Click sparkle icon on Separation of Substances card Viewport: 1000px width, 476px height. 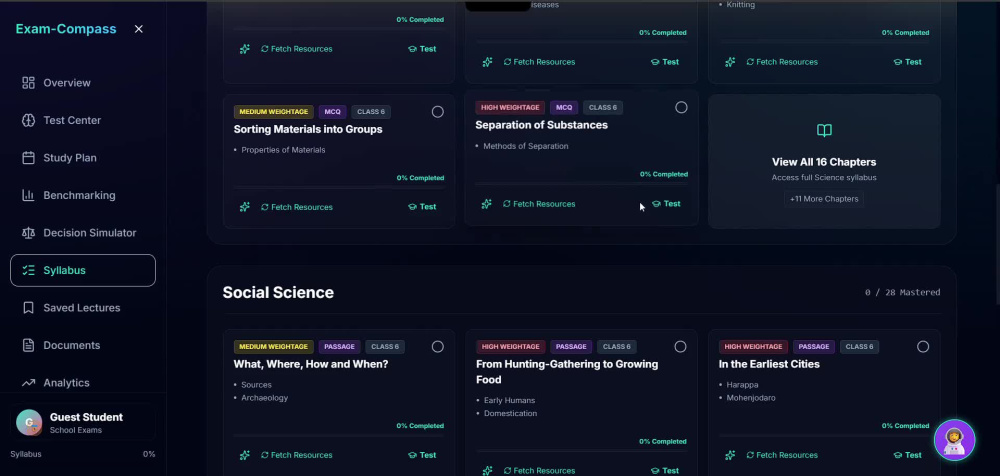click(x=487, y=204)
